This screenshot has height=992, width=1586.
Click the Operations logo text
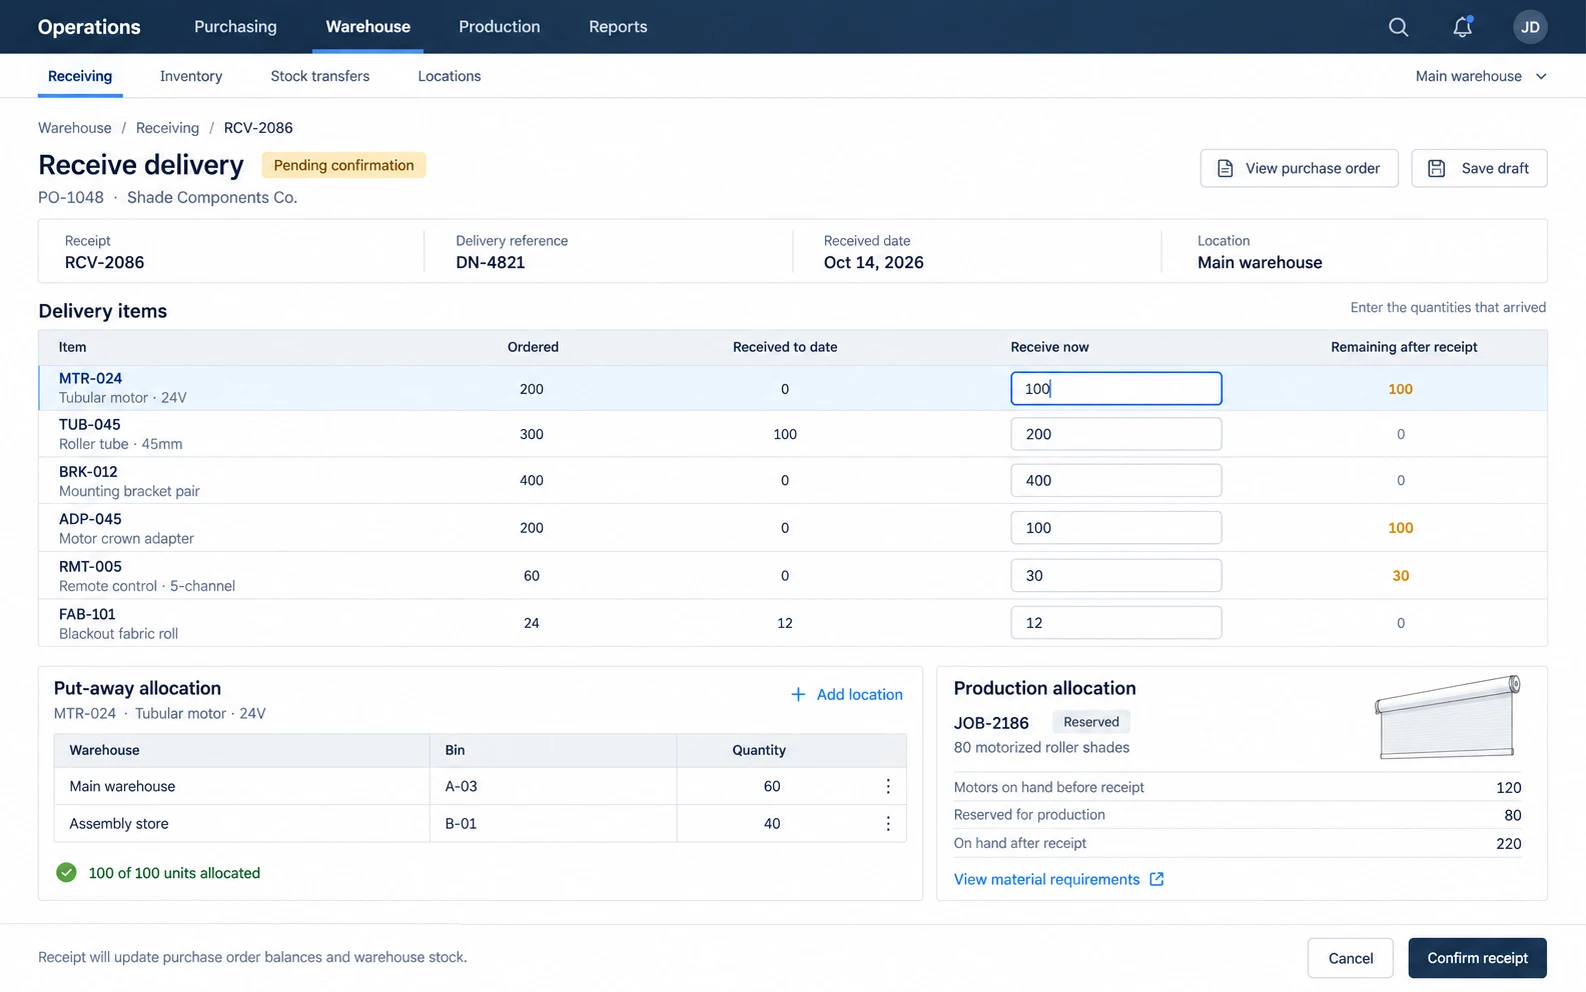click(x=89, y=27)
